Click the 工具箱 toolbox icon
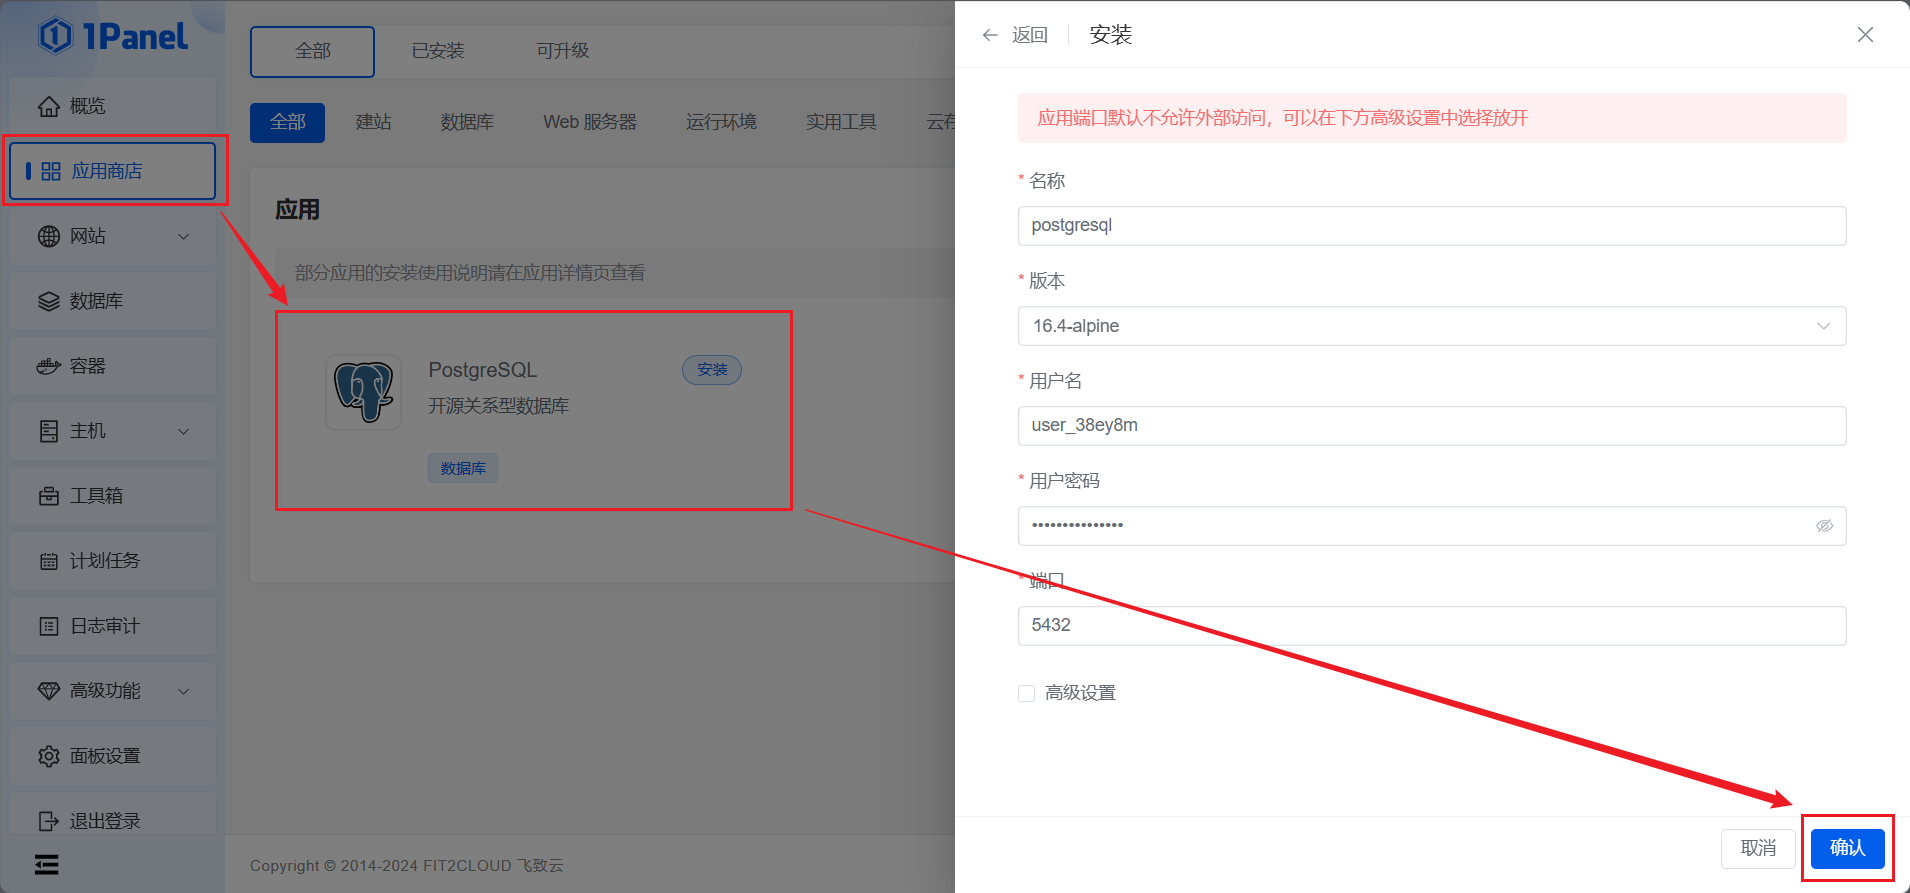The image size is (1910, 893). (49, 496)
